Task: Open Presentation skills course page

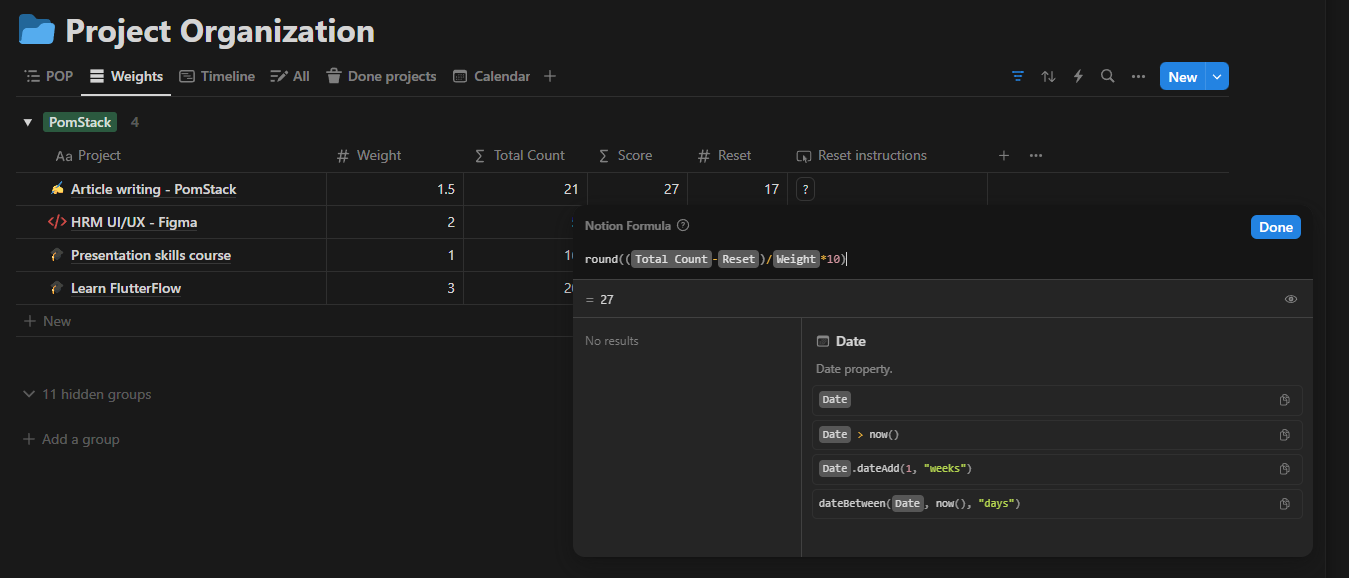Action: point(151,255)
